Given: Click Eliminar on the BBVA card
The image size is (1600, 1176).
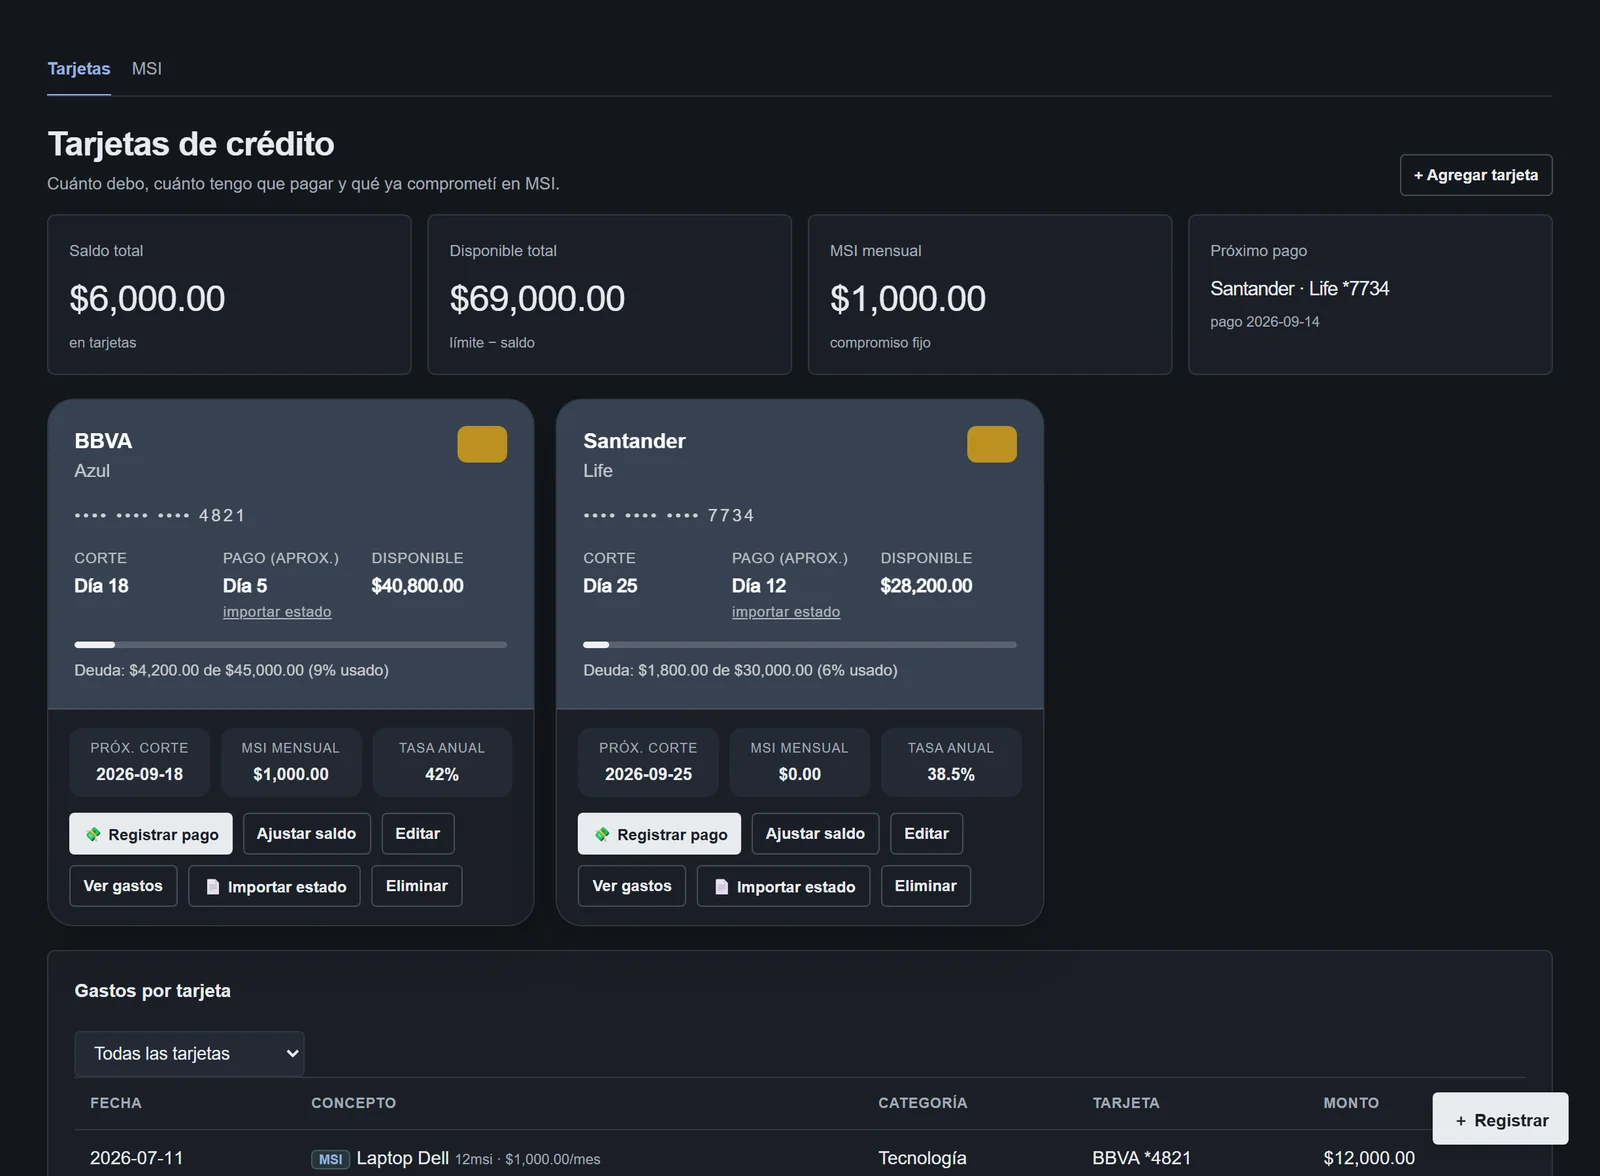Looking at the screenshot, I should [417, 886].
